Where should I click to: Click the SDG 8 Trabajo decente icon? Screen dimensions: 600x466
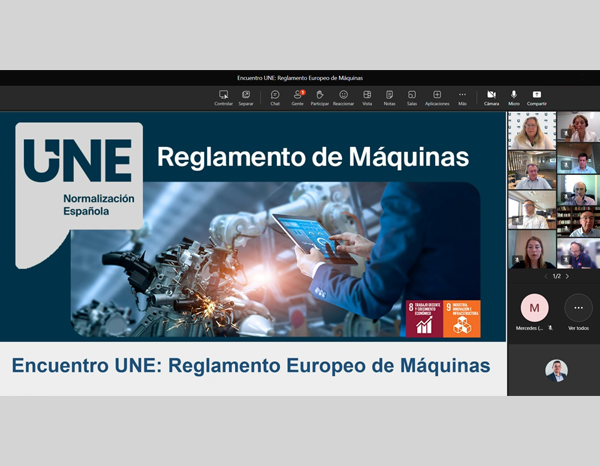click(x=424, y=319)
